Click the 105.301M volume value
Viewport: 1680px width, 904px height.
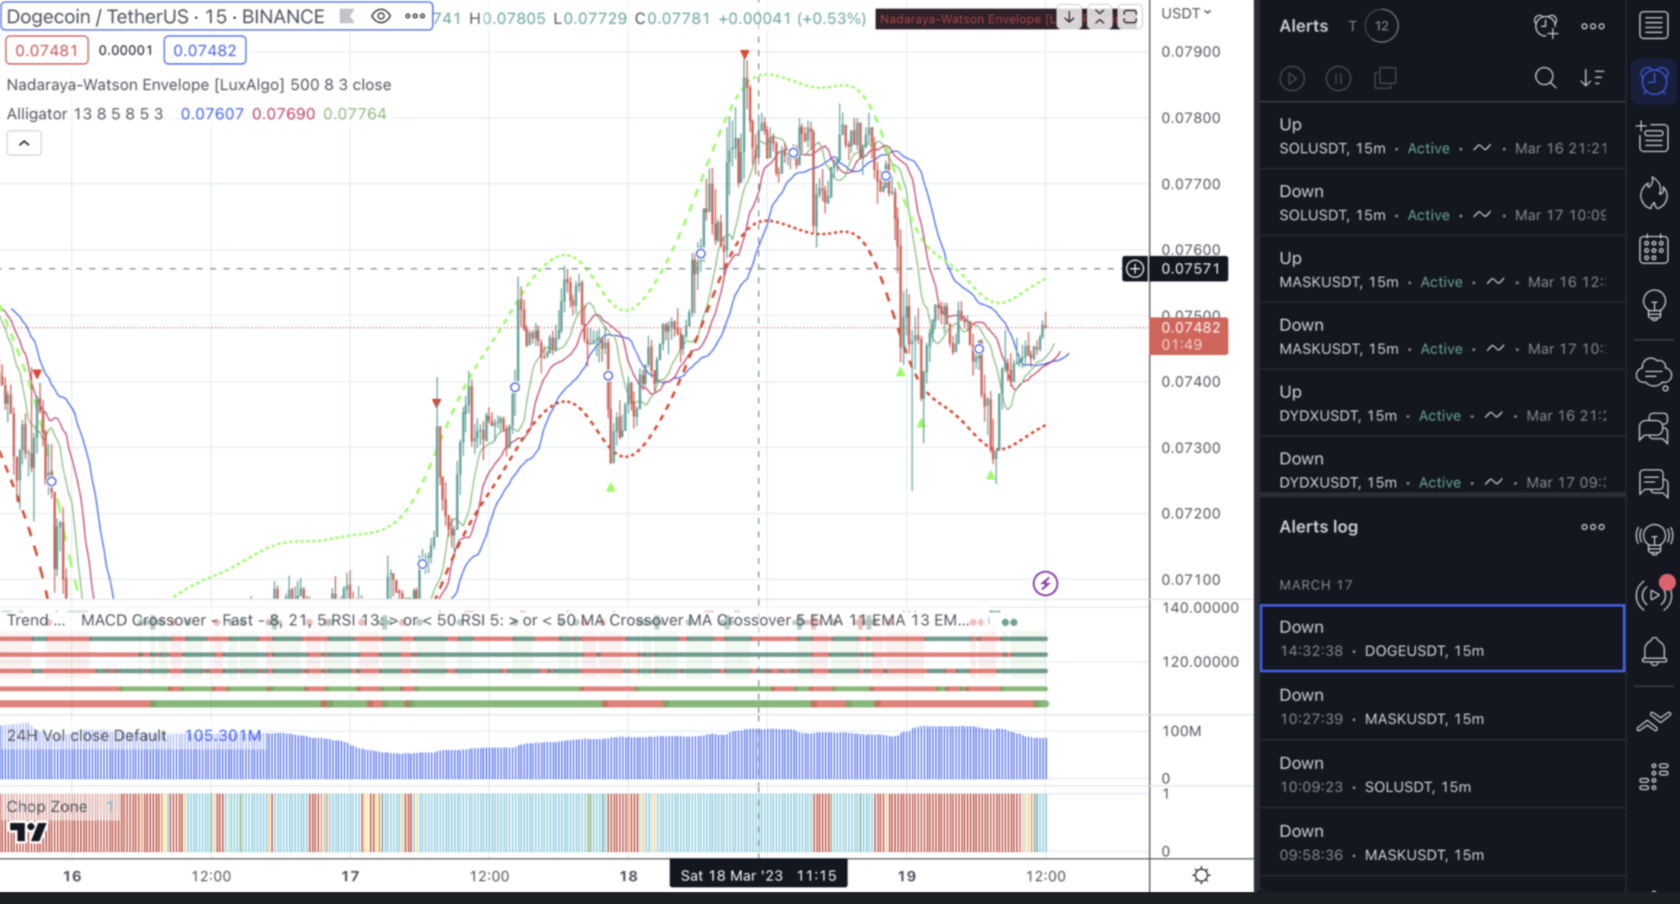click(x=223, y=736)
